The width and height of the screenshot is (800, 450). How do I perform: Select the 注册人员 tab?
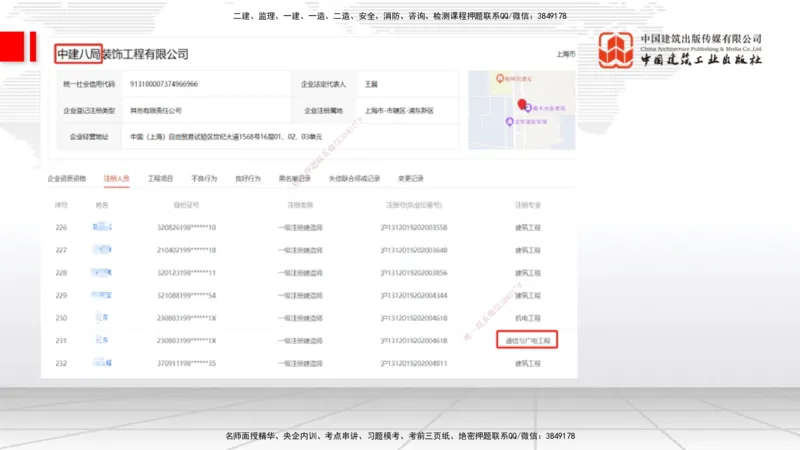click(x=116, y=179)
